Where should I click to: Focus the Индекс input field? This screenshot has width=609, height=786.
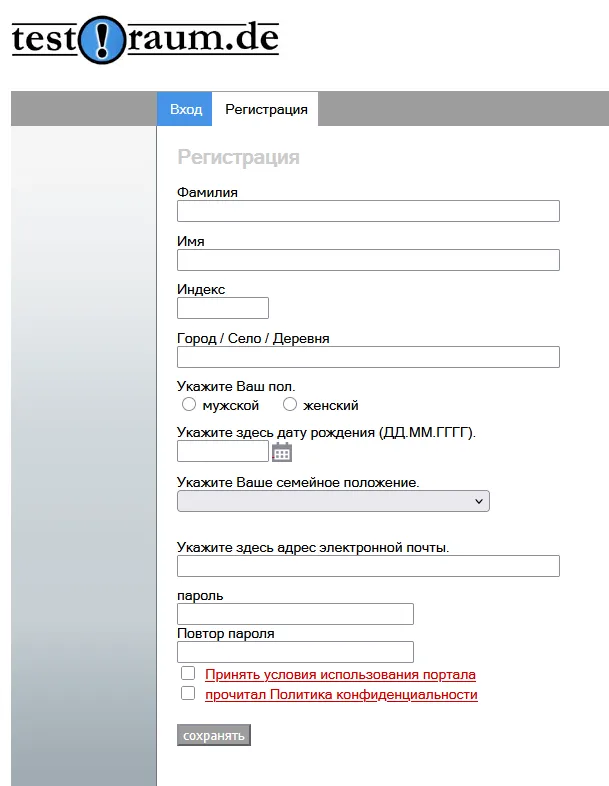[x=223, y=308]
